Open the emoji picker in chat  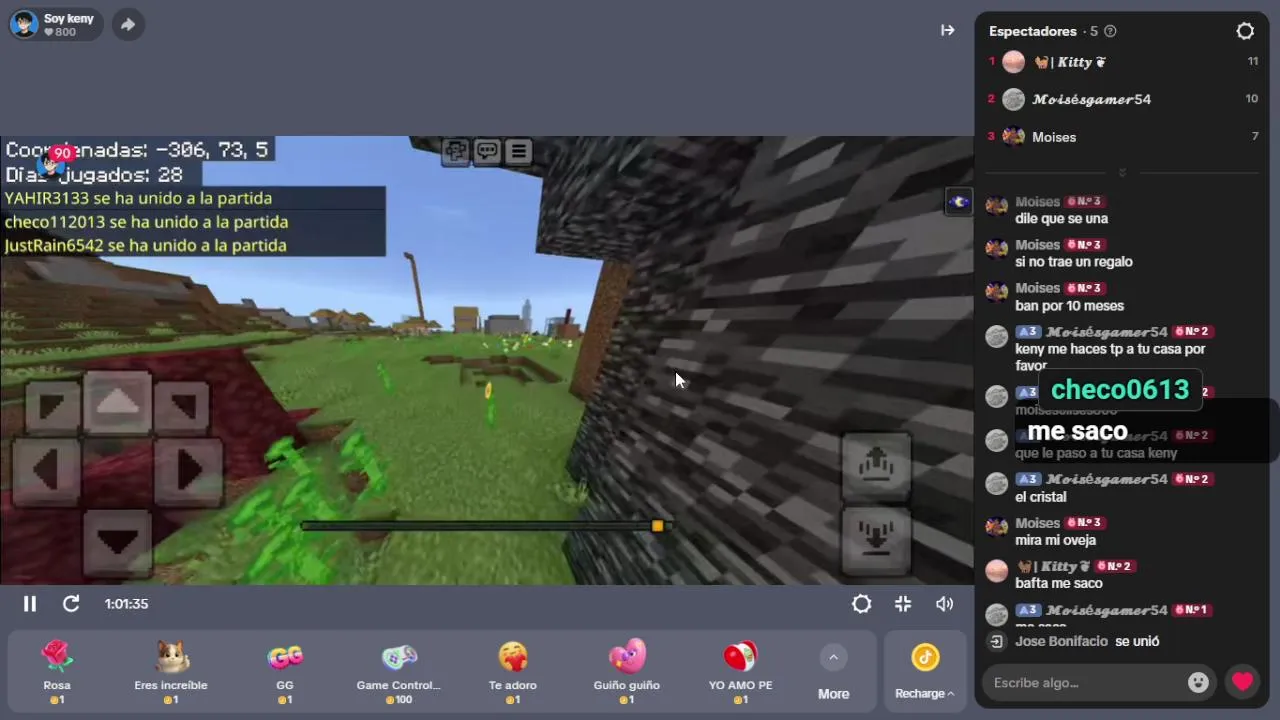1198,683
